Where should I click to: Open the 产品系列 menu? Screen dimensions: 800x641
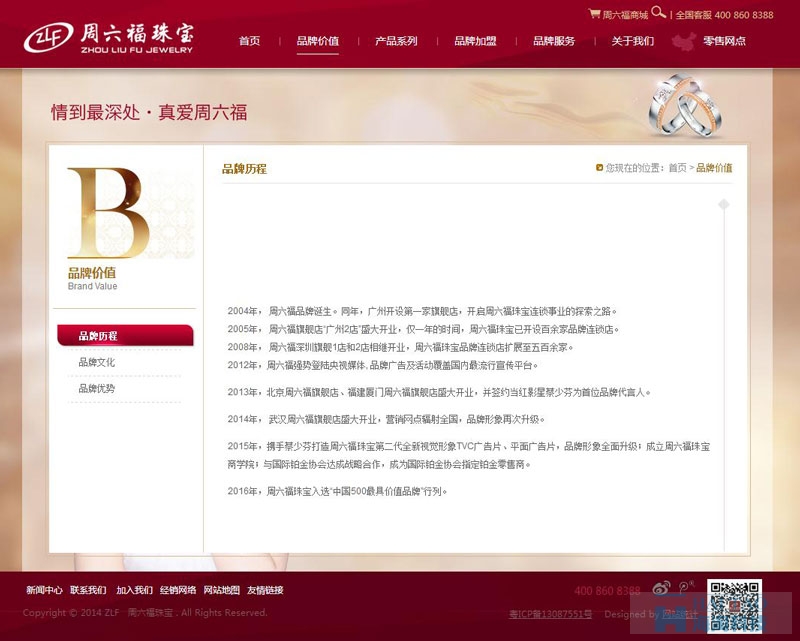[396, 41]
